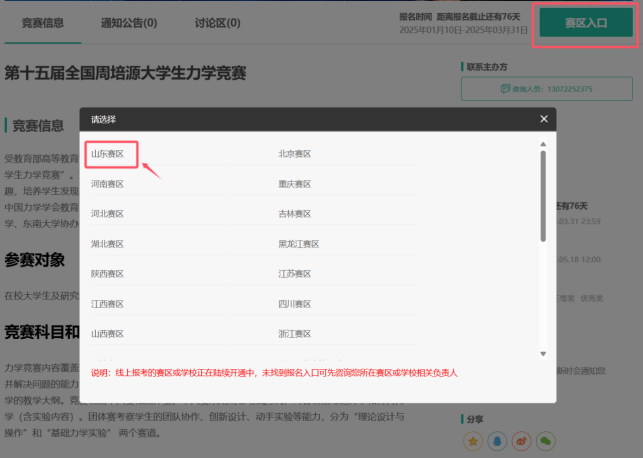Viewport: 643px width, 458px height.
Task: Open the 赛区入口 green button
Action: (x=586, y=23)
